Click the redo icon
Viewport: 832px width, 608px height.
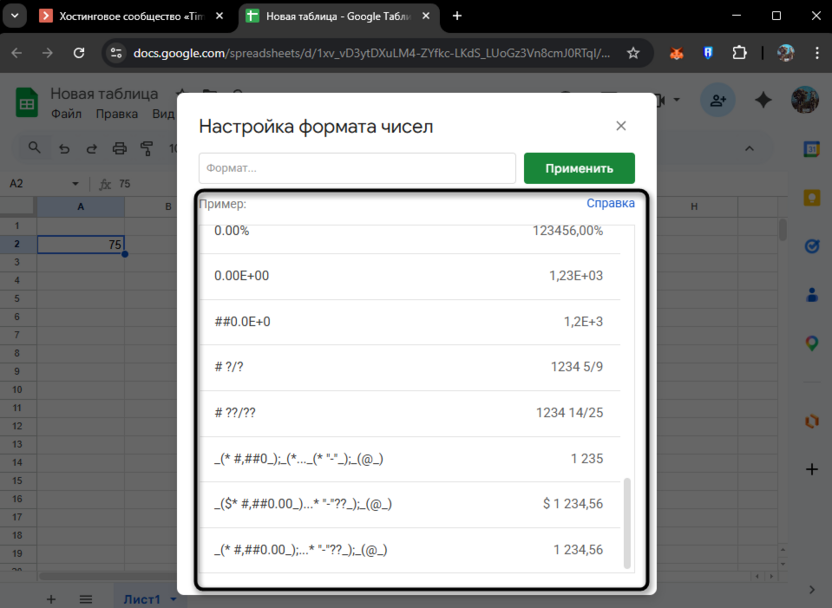pos(92,147)
